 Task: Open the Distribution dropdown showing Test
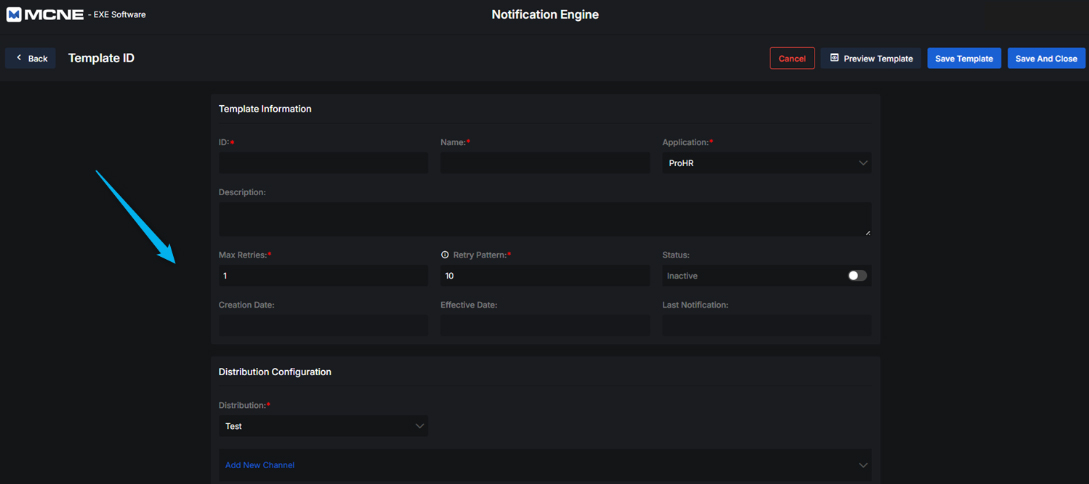pos(323,426)
